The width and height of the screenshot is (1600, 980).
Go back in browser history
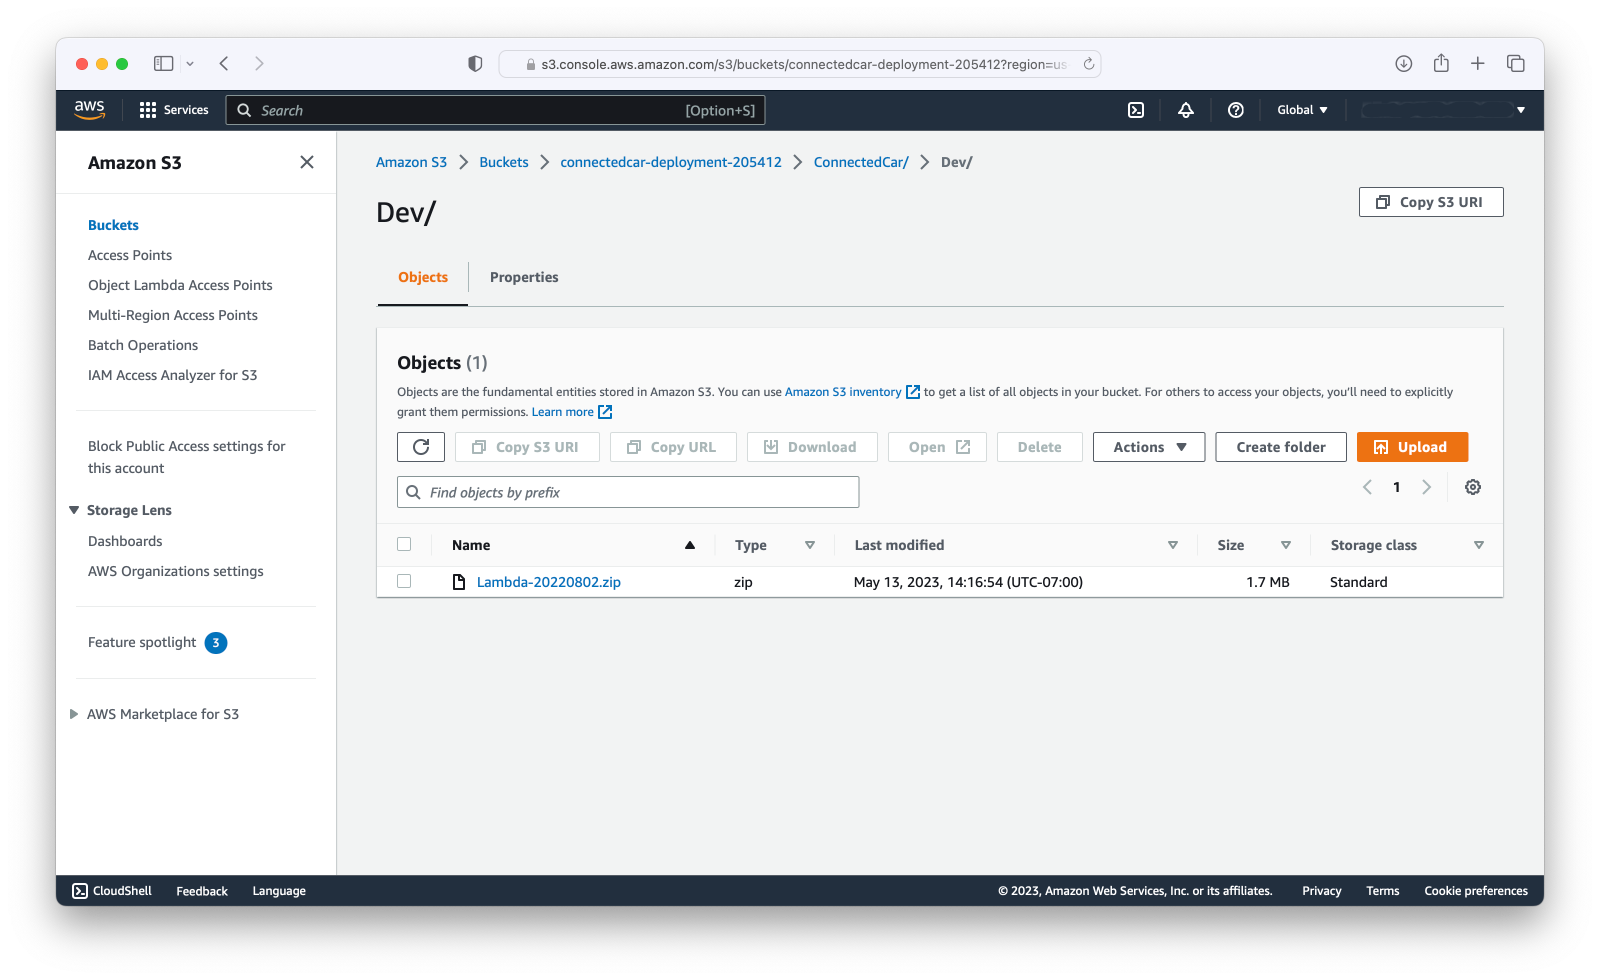pyautogui.click(x=224, y=64)
